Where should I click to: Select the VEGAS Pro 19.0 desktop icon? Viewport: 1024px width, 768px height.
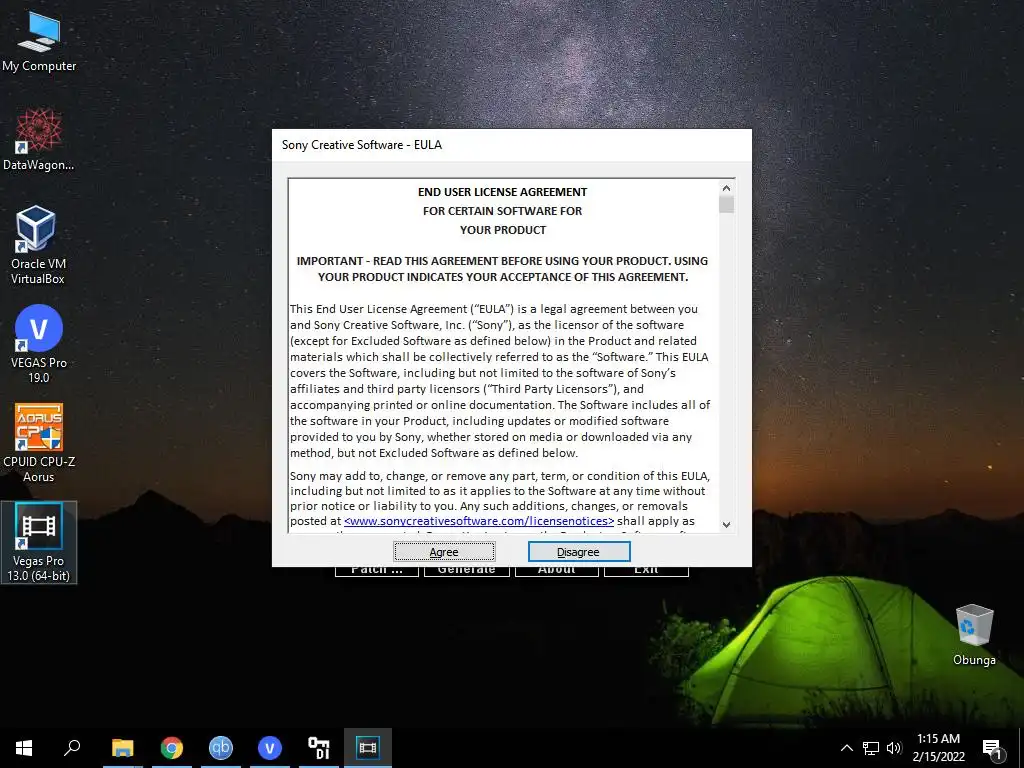coord(39,344)
